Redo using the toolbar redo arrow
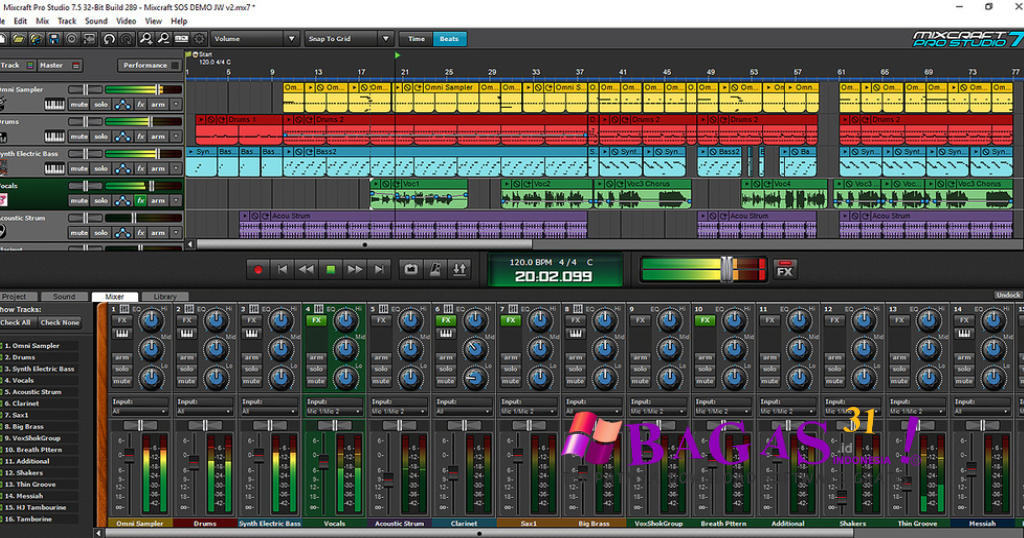 coord(126,39)
